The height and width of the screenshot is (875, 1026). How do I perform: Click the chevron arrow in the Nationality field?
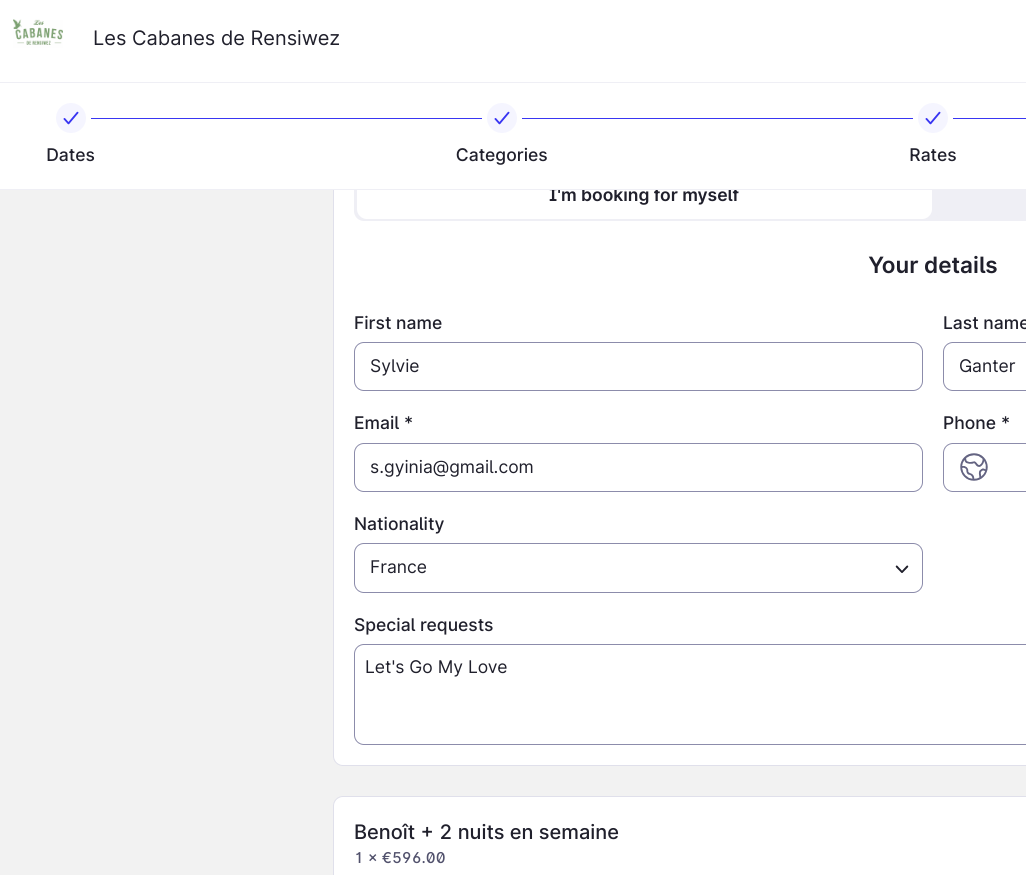(901, 569)
